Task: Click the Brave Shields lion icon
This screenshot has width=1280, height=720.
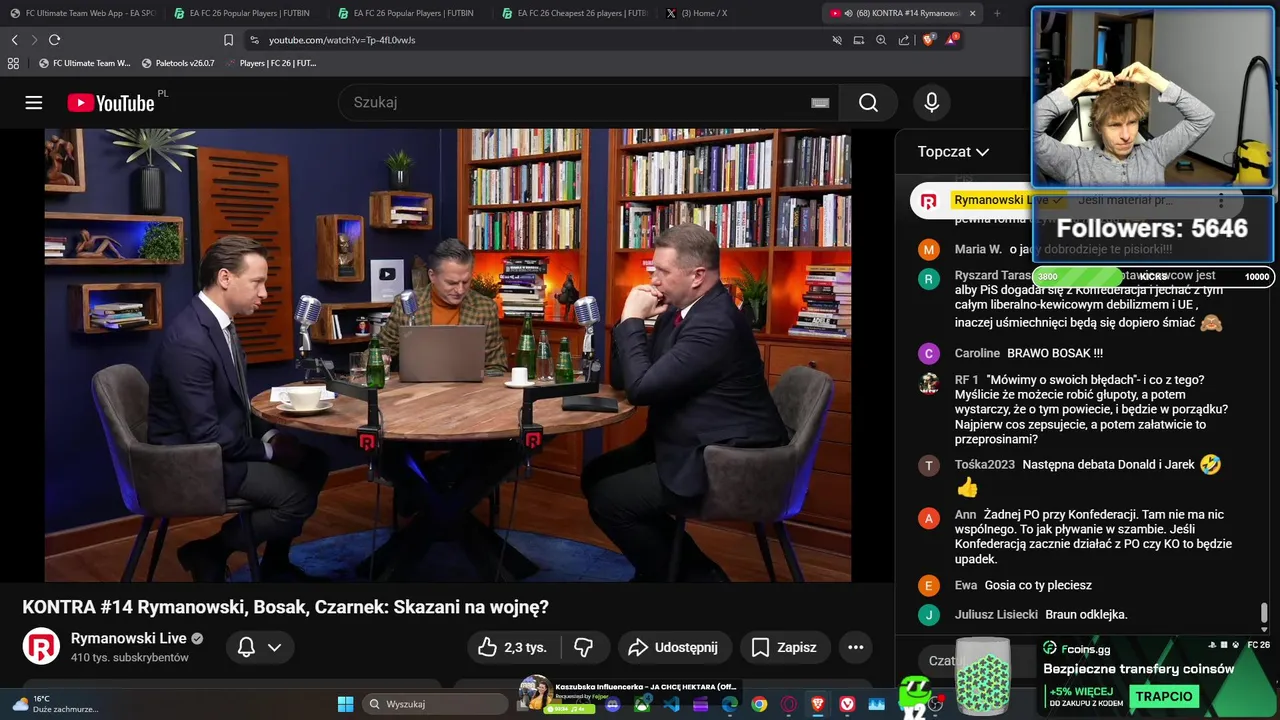Action: point(928,40)
